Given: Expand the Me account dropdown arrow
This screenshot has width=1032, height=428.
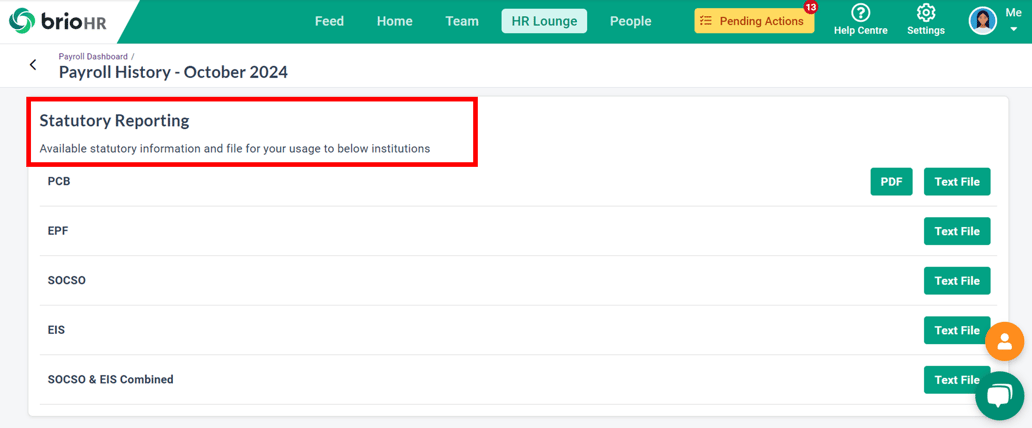Looking at the screenshot, I should click(x=1013, y=30).
